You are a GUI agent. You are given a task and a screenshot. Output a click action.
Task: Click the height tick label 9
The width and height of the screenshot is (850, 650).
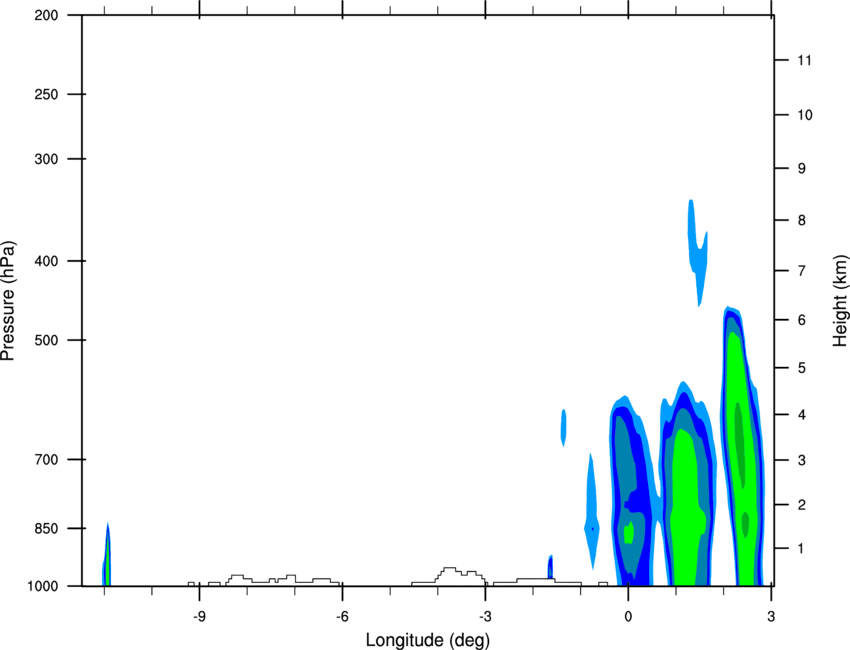[801, 169]
